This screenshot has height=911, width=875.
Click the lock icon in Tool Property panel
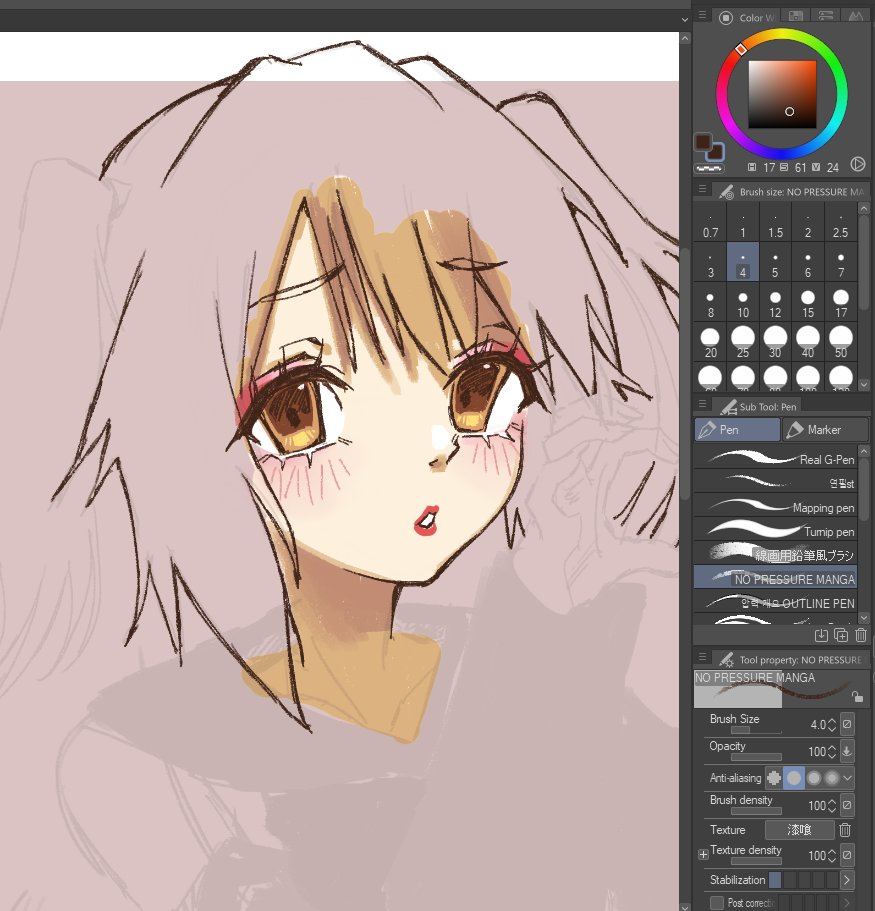pos(859,697)
